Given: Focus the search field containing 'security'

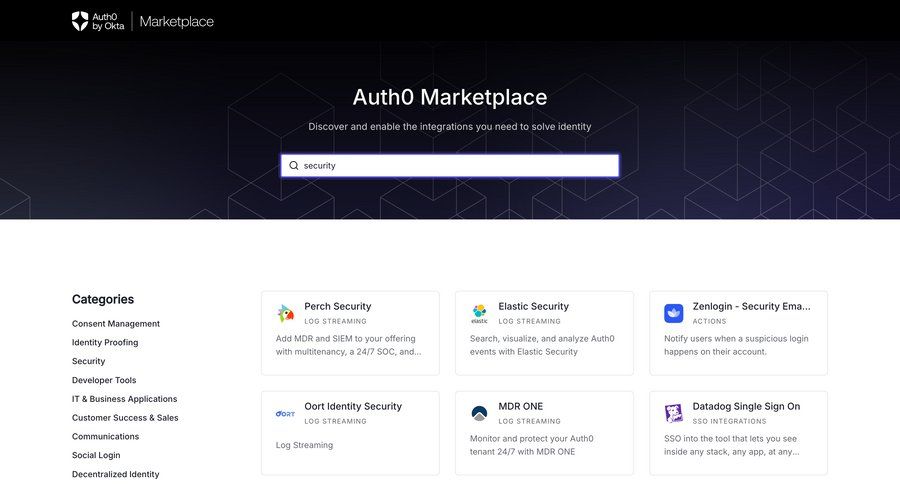Looking at the screenshot, I should click(450, 165).
